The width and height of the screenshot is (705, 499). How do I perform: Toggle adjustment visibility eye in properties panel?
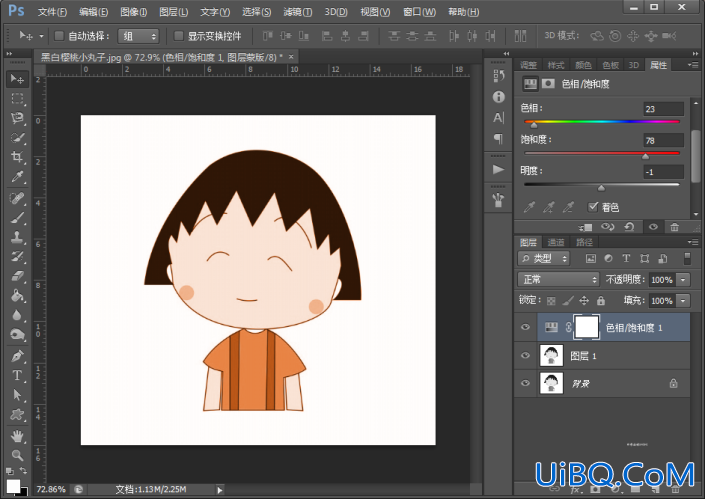pyautogui.click(x=653, y=227)
